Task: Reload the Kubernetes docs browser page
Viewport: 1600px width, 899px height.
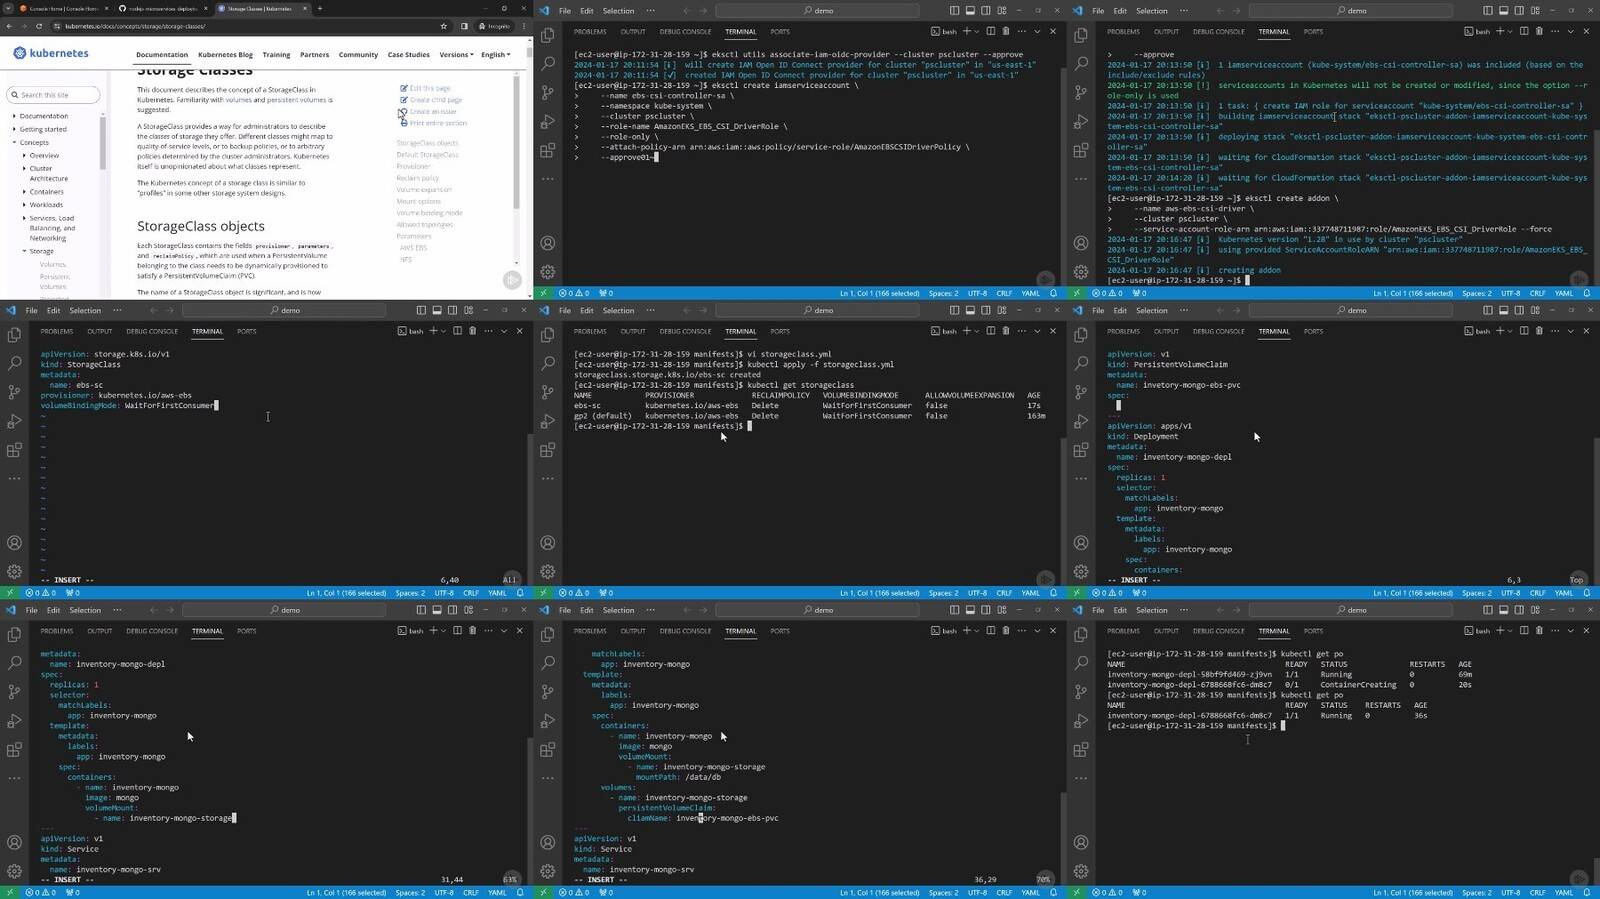Action: 40,26
